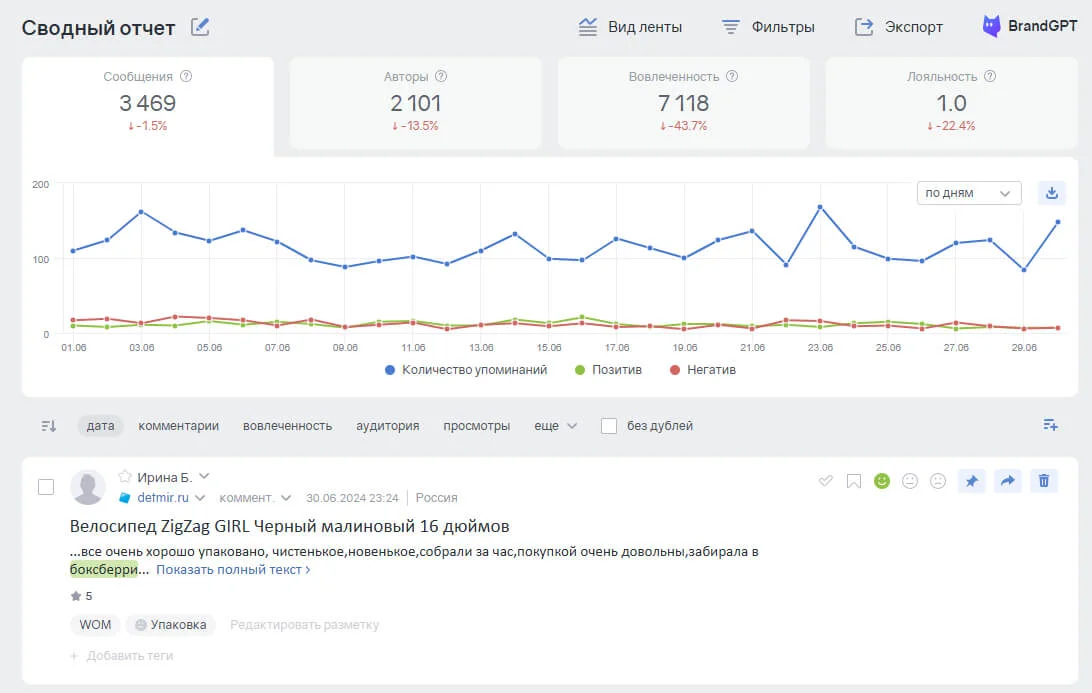Pin the message with the pin icon

click(971, 481)
